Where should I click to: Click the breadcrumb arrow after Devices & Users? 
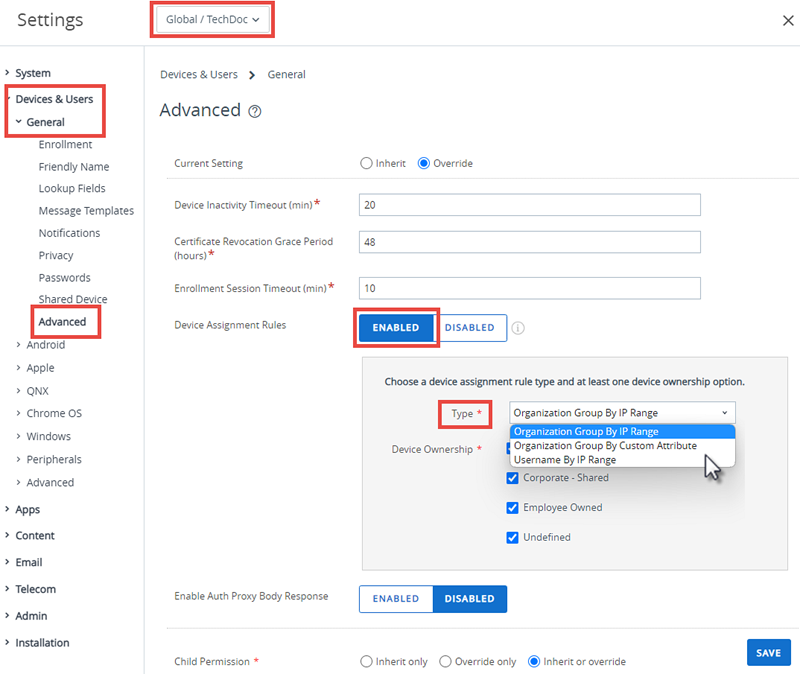click(252, 76)
